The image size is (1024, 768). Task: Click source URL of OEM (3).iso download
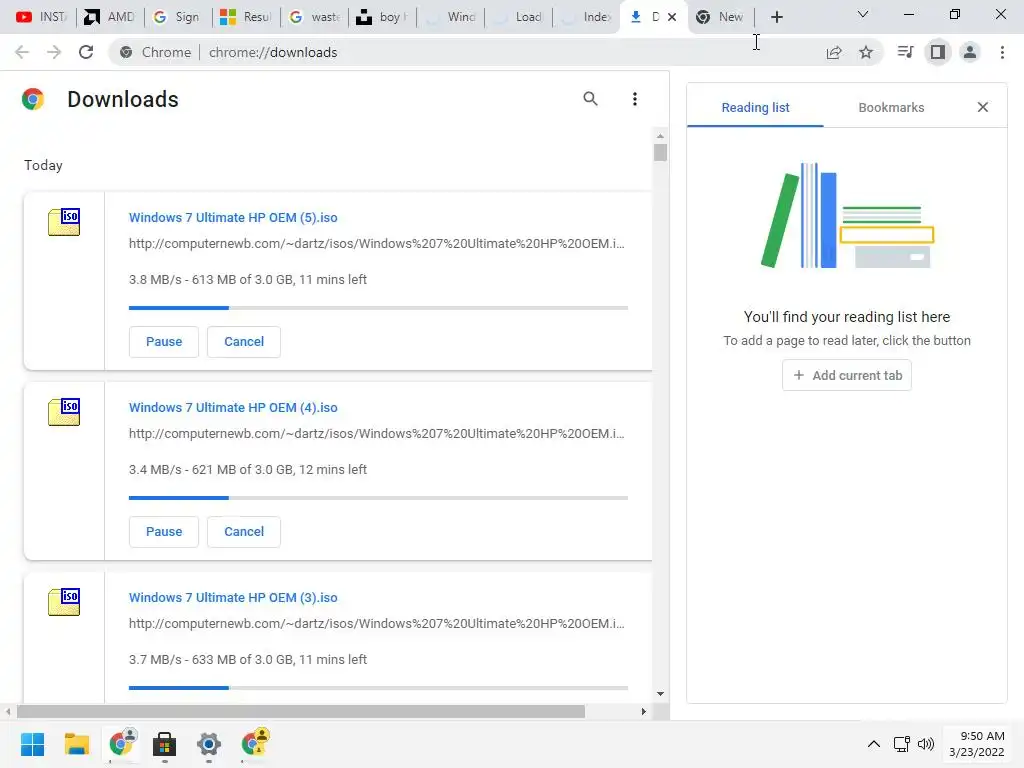coord(376,624)
